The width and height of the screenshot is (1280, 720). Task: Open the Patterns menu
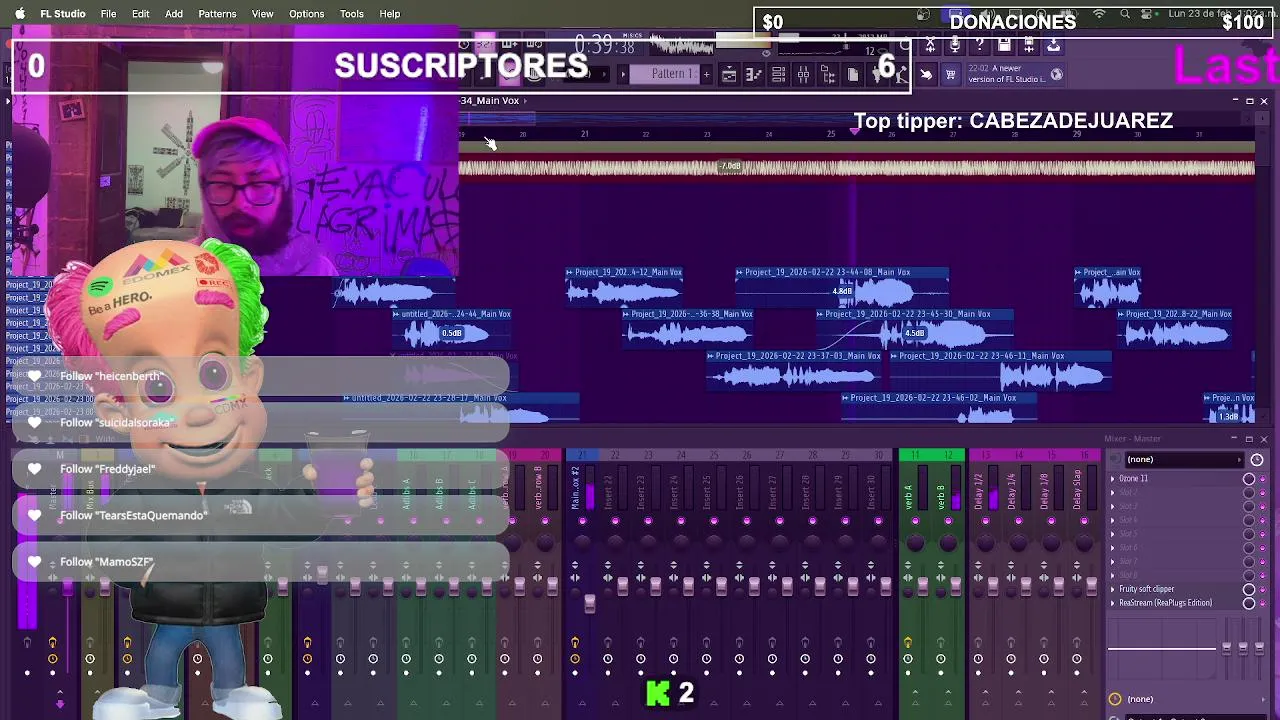point(217,14)
